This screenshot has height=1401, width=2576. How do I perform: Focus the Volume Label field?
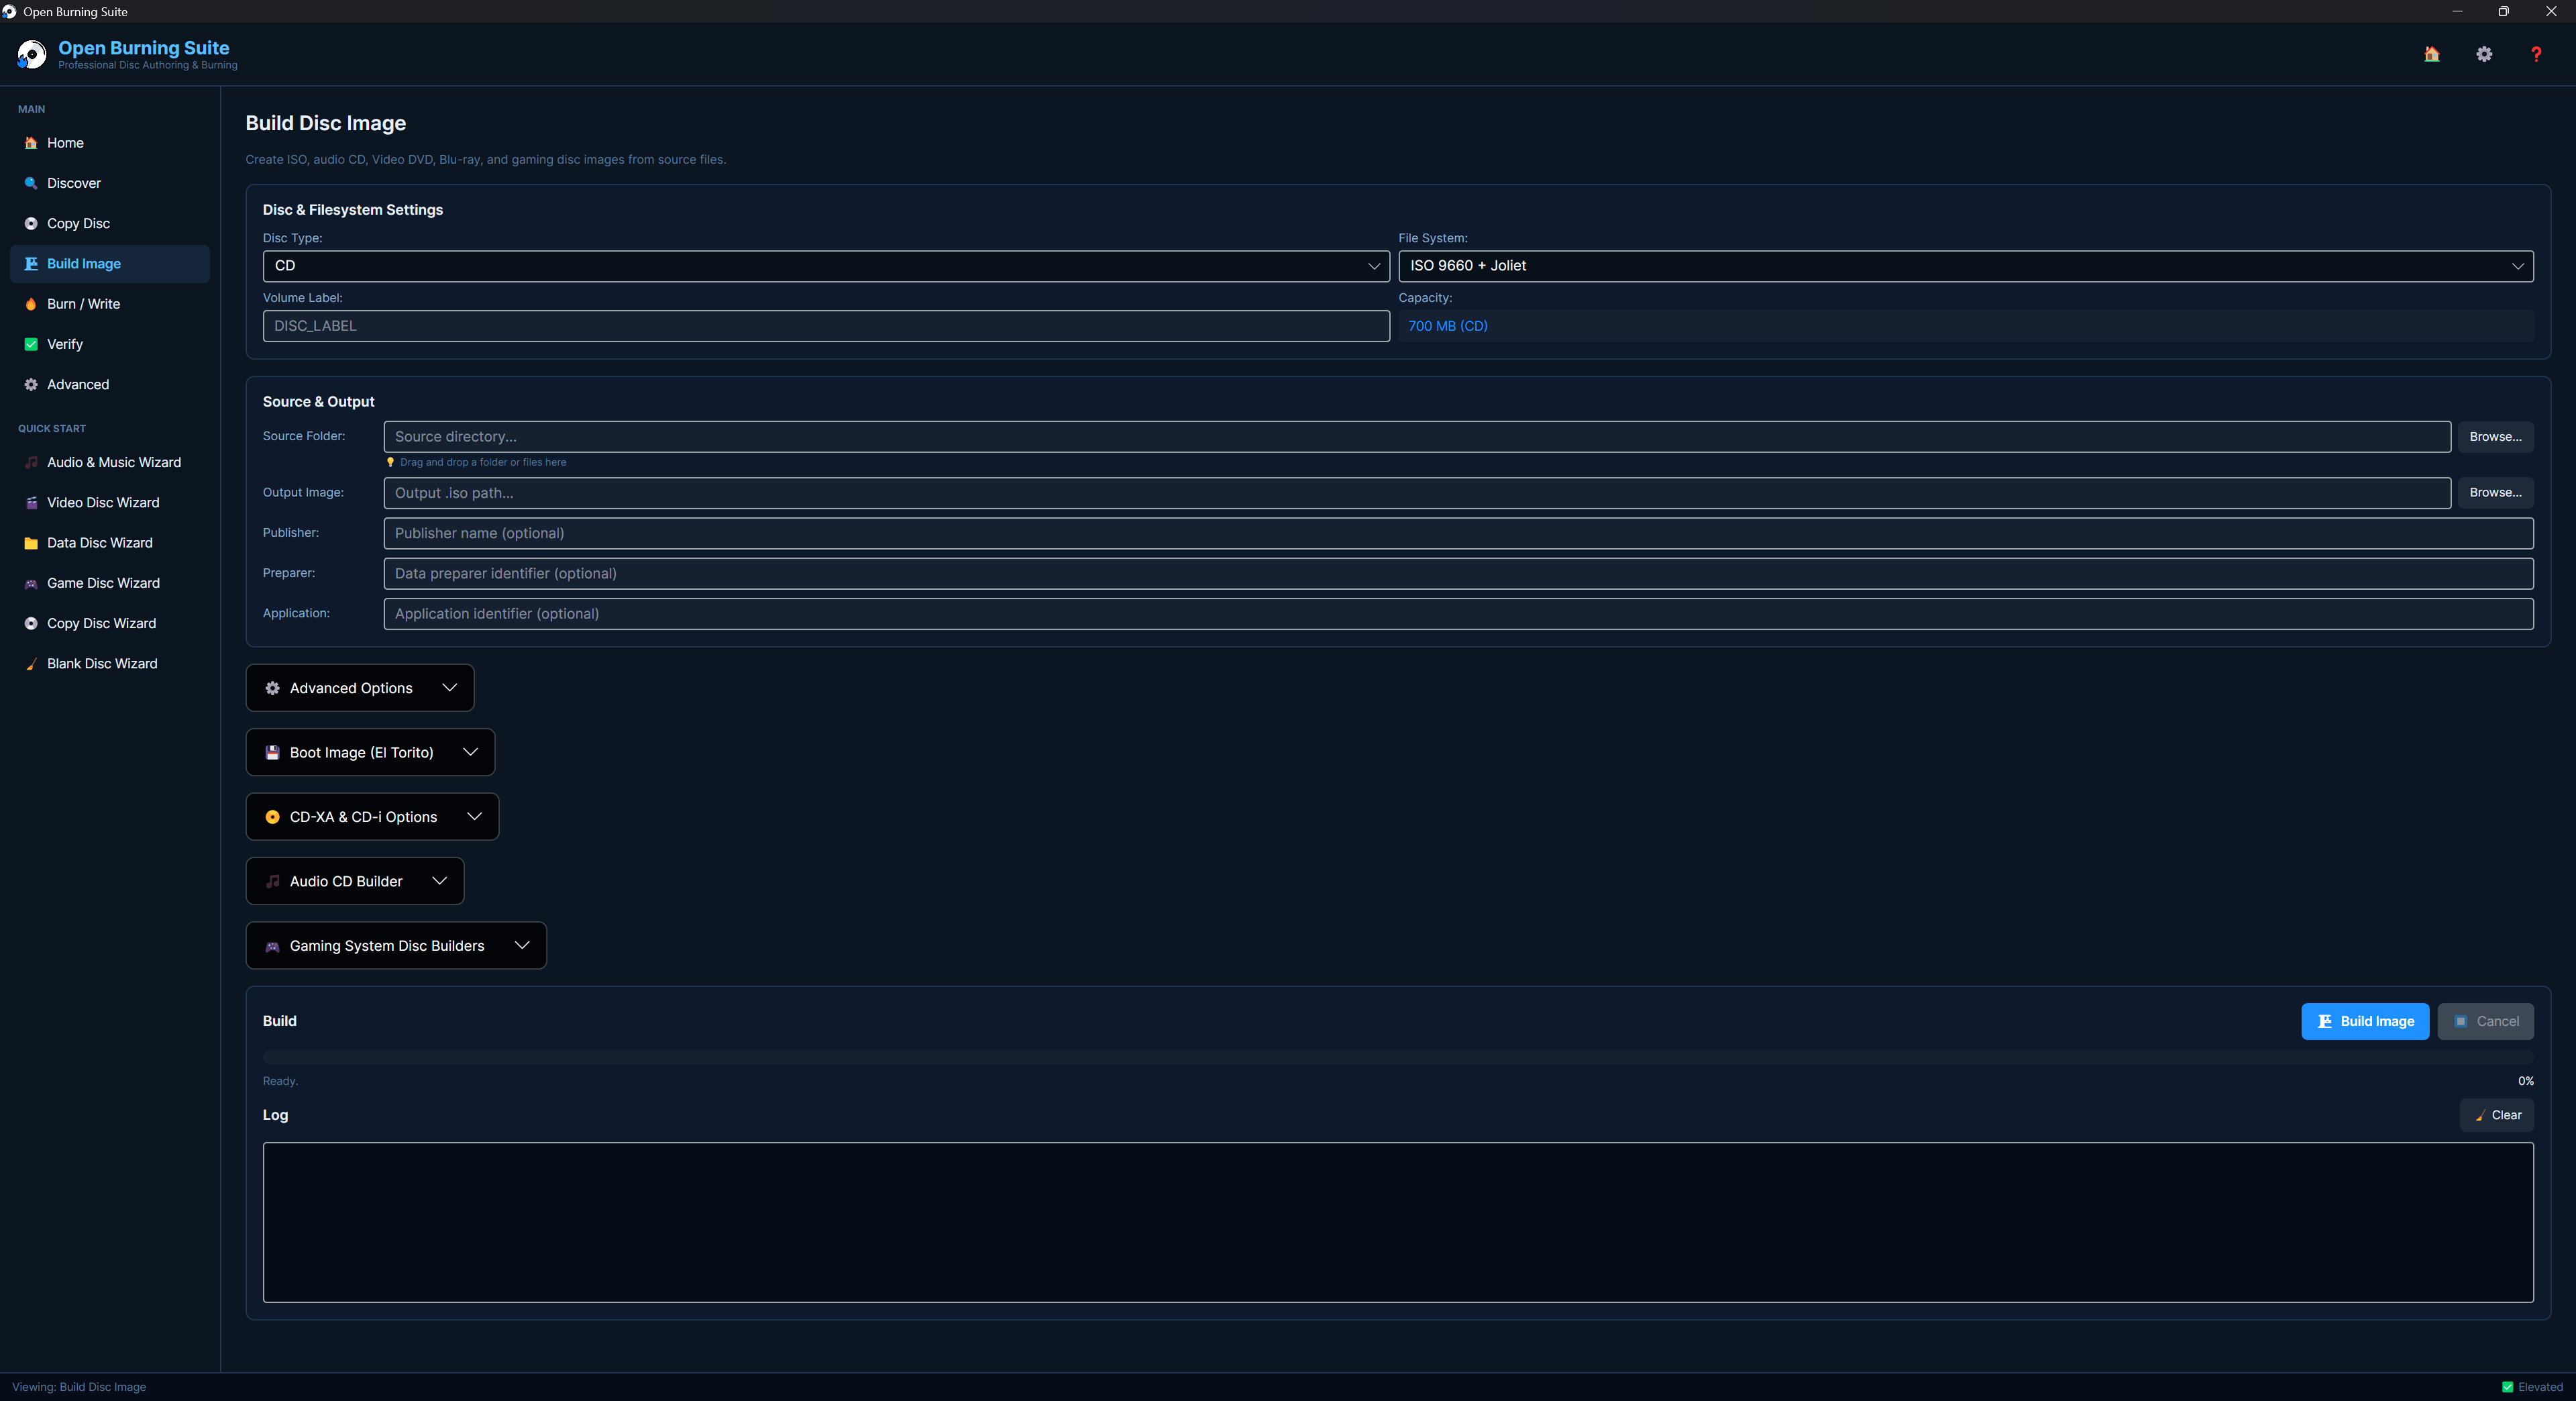point(826,326)
